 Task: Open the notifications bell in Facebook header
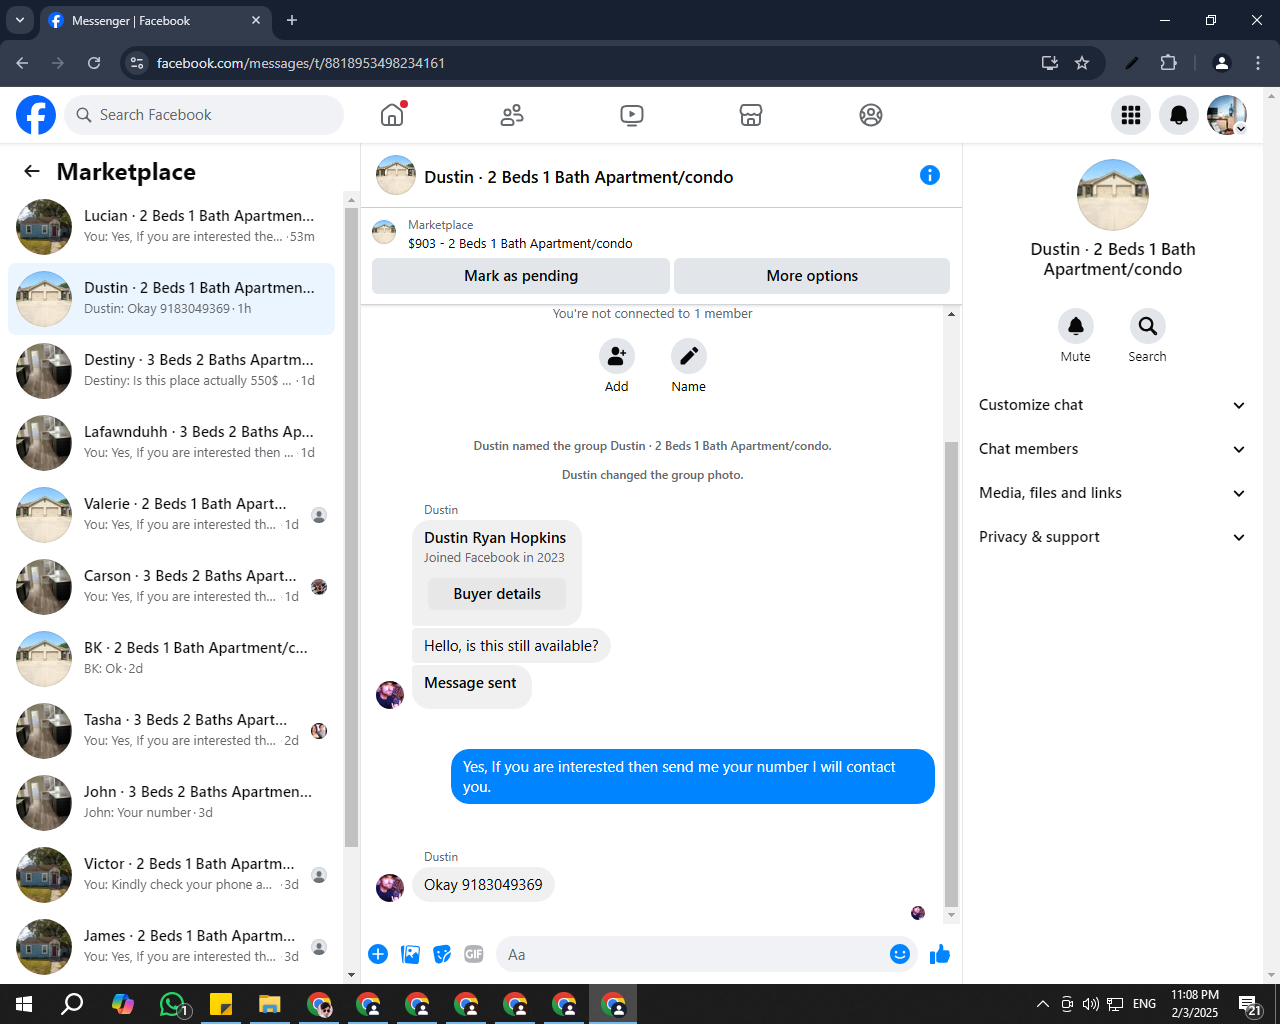(1179, 115)
